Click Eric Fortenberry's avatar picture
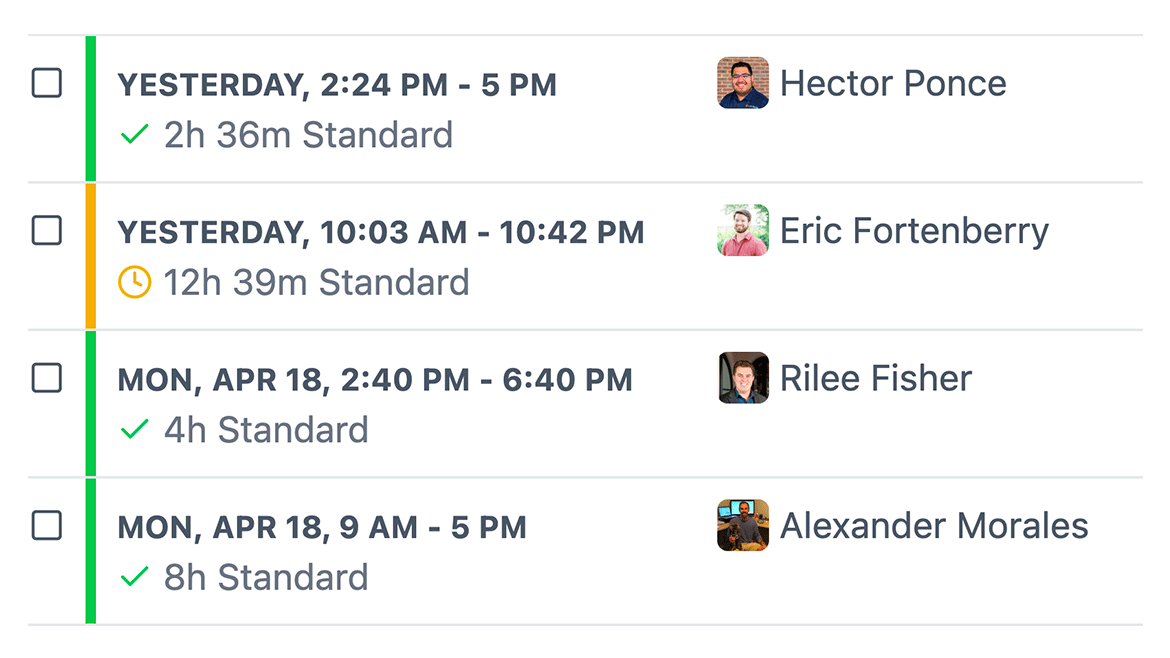This screenshot has height=658, width=1170. coord(743,231)
